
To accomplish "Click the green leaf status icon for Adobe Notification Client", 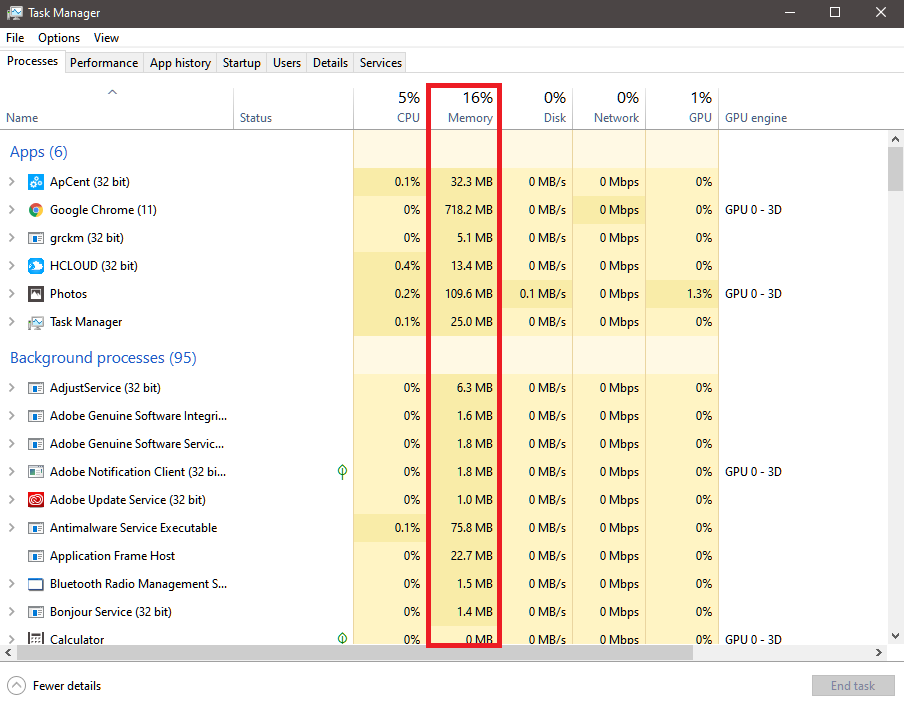I will pyautogui.click(x=342, y=472).
